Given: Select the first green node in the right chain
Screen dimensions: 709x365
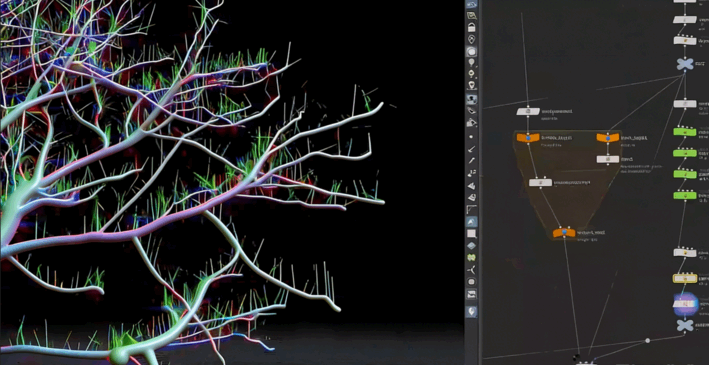Looking at the screenshot, I should point(685,132).
